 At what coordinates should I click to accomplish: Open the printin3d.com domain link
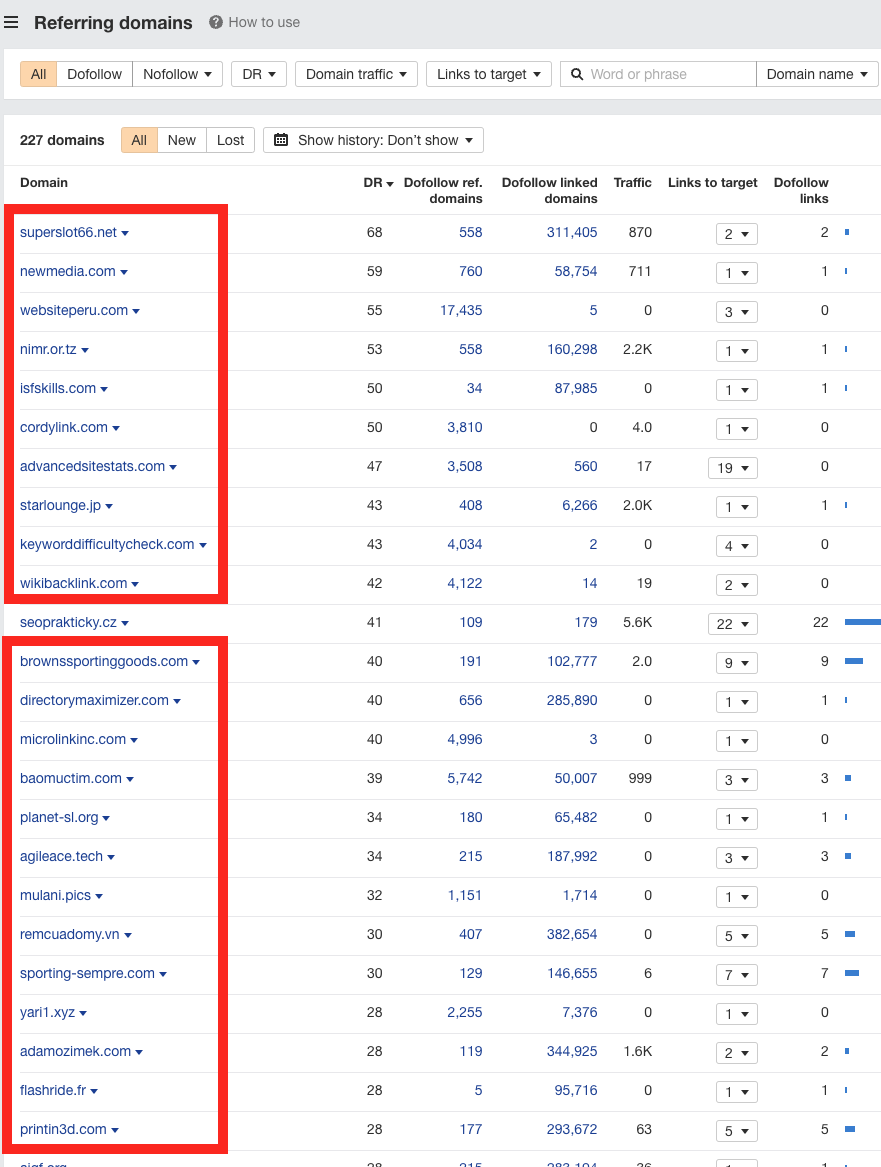click(x=63, y=1129)
